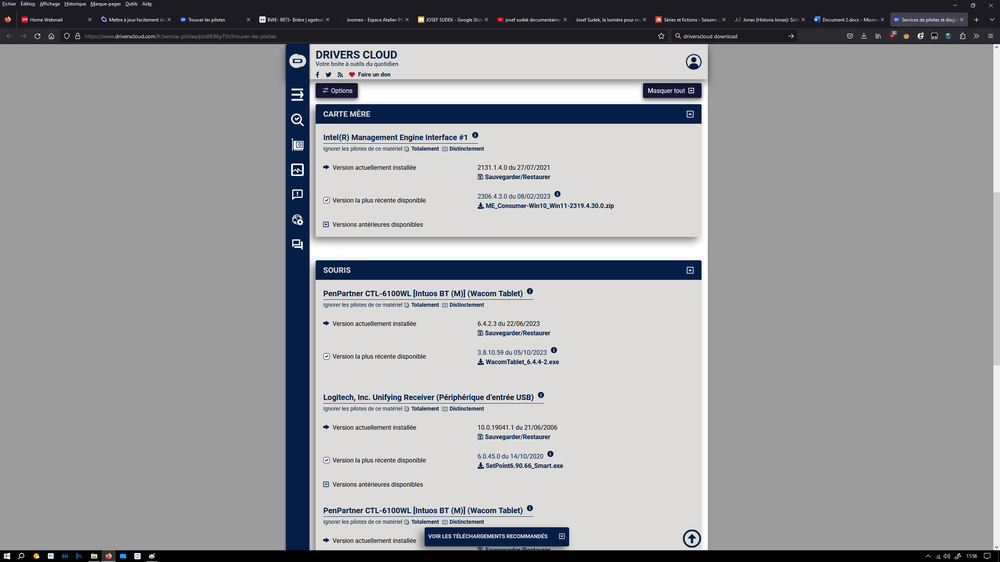
Task: Open the sidebar monitoring graph icon
Action: click(297, 170)
